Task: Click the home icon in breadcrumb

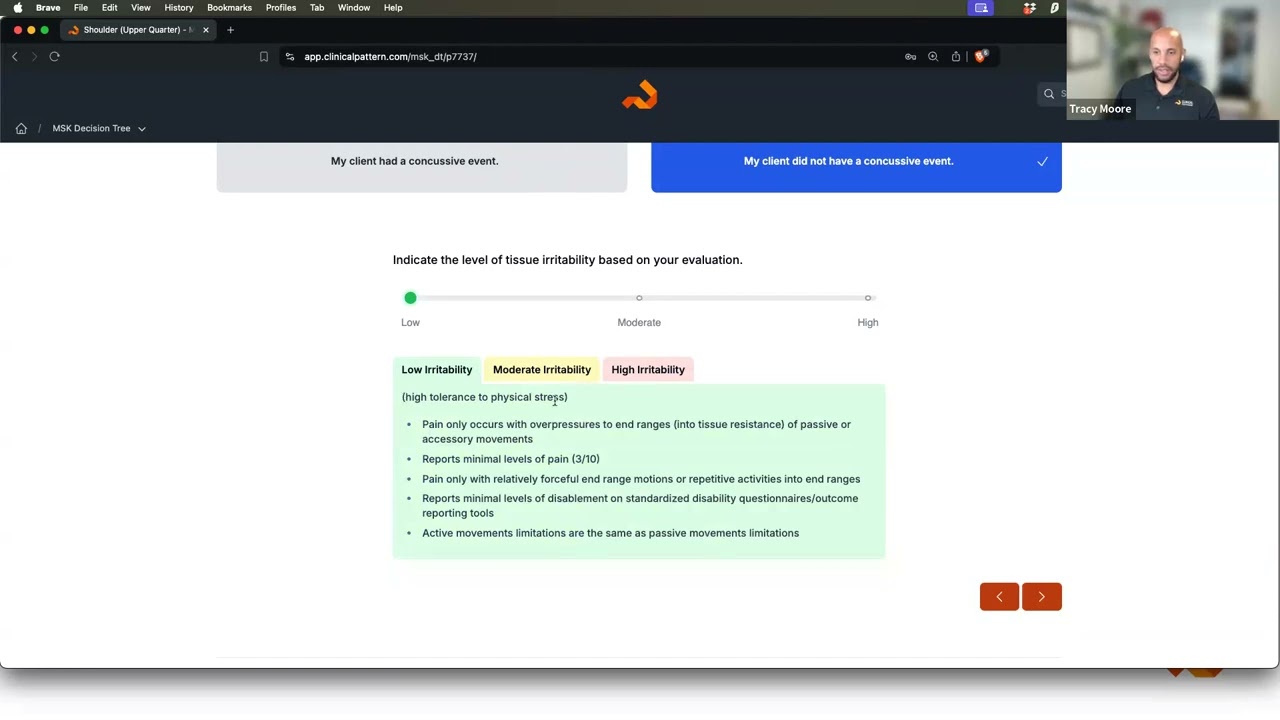Action: point(21,128)
